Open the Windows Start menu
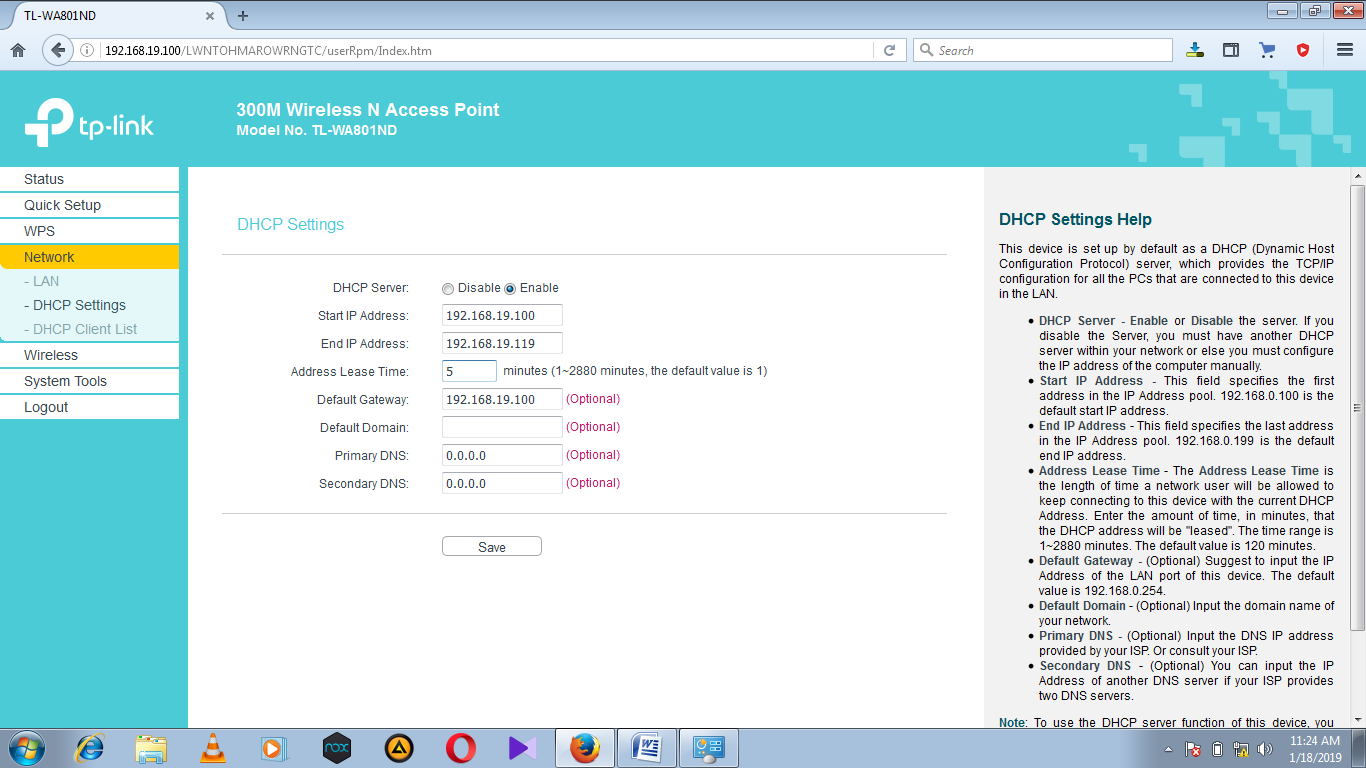This screenshot has width=1366, height=768. pos(27,747)
